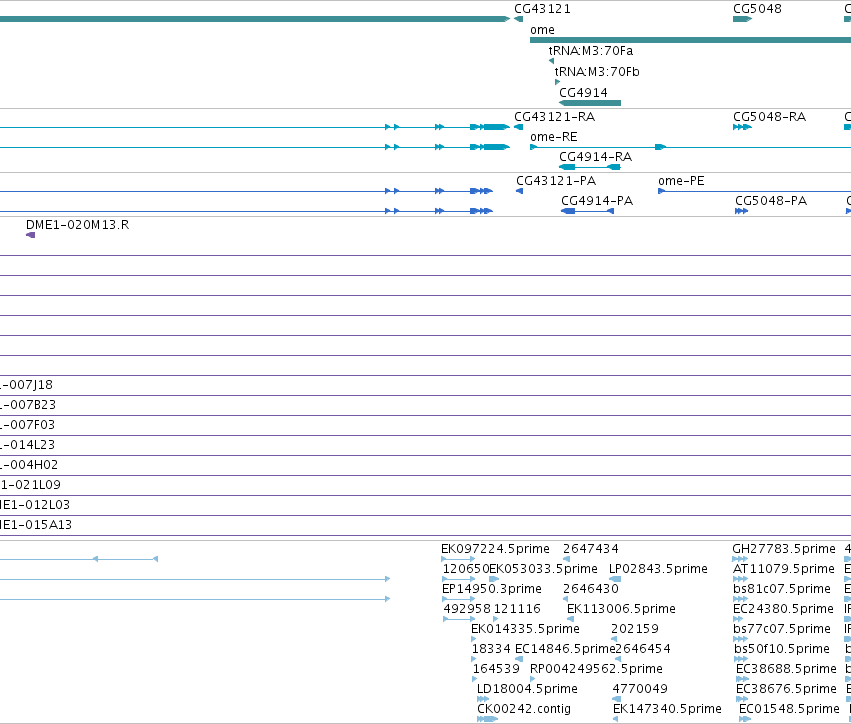Select the clone row ending E1-012L03

[35, 505]
